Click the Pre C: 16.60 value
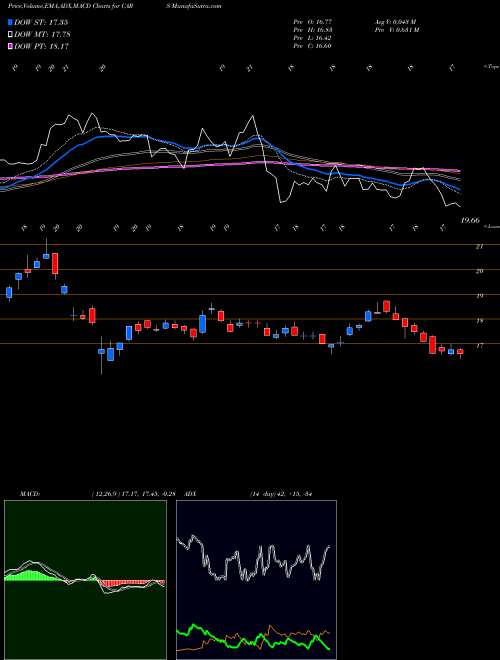 (313, 46)
